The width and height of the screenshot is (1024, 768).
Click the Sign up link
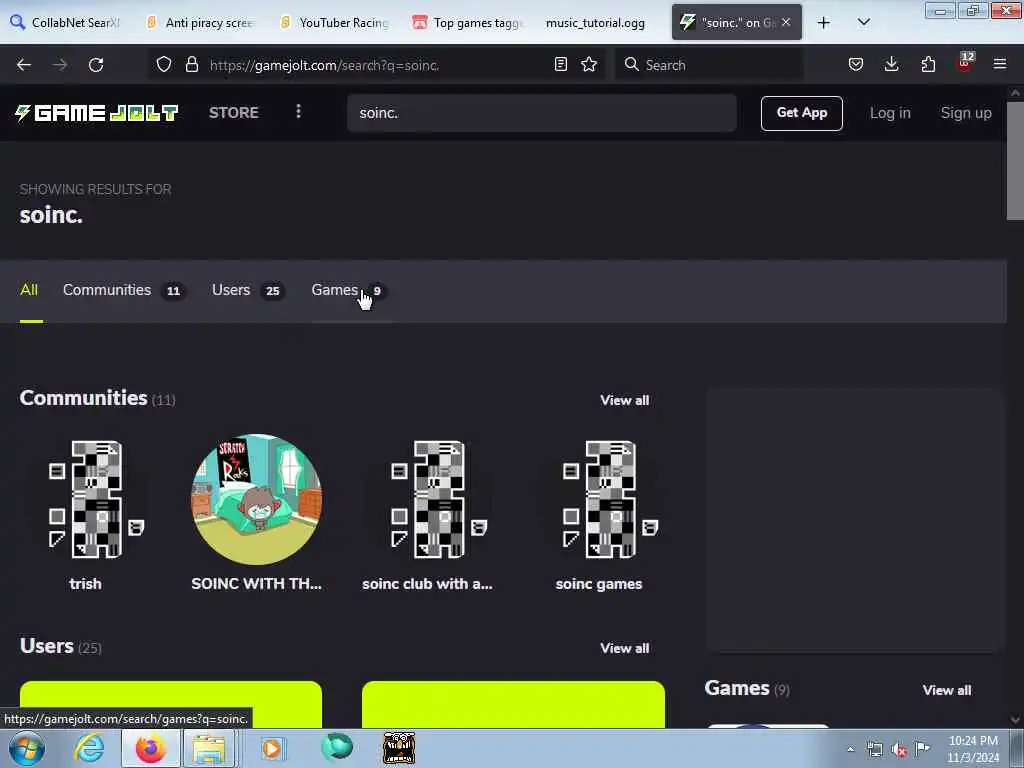(966, 113)
